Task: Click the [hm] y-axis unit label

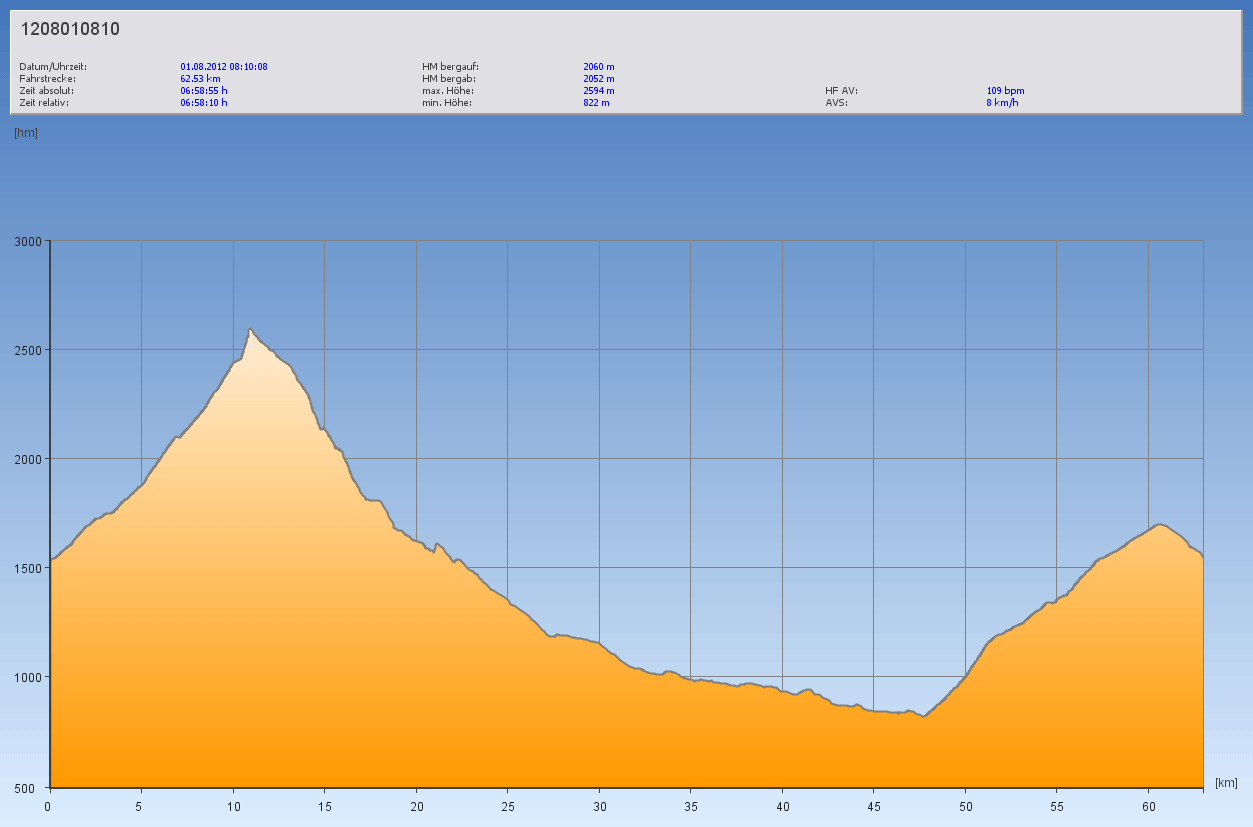Action: coord(26,133)
